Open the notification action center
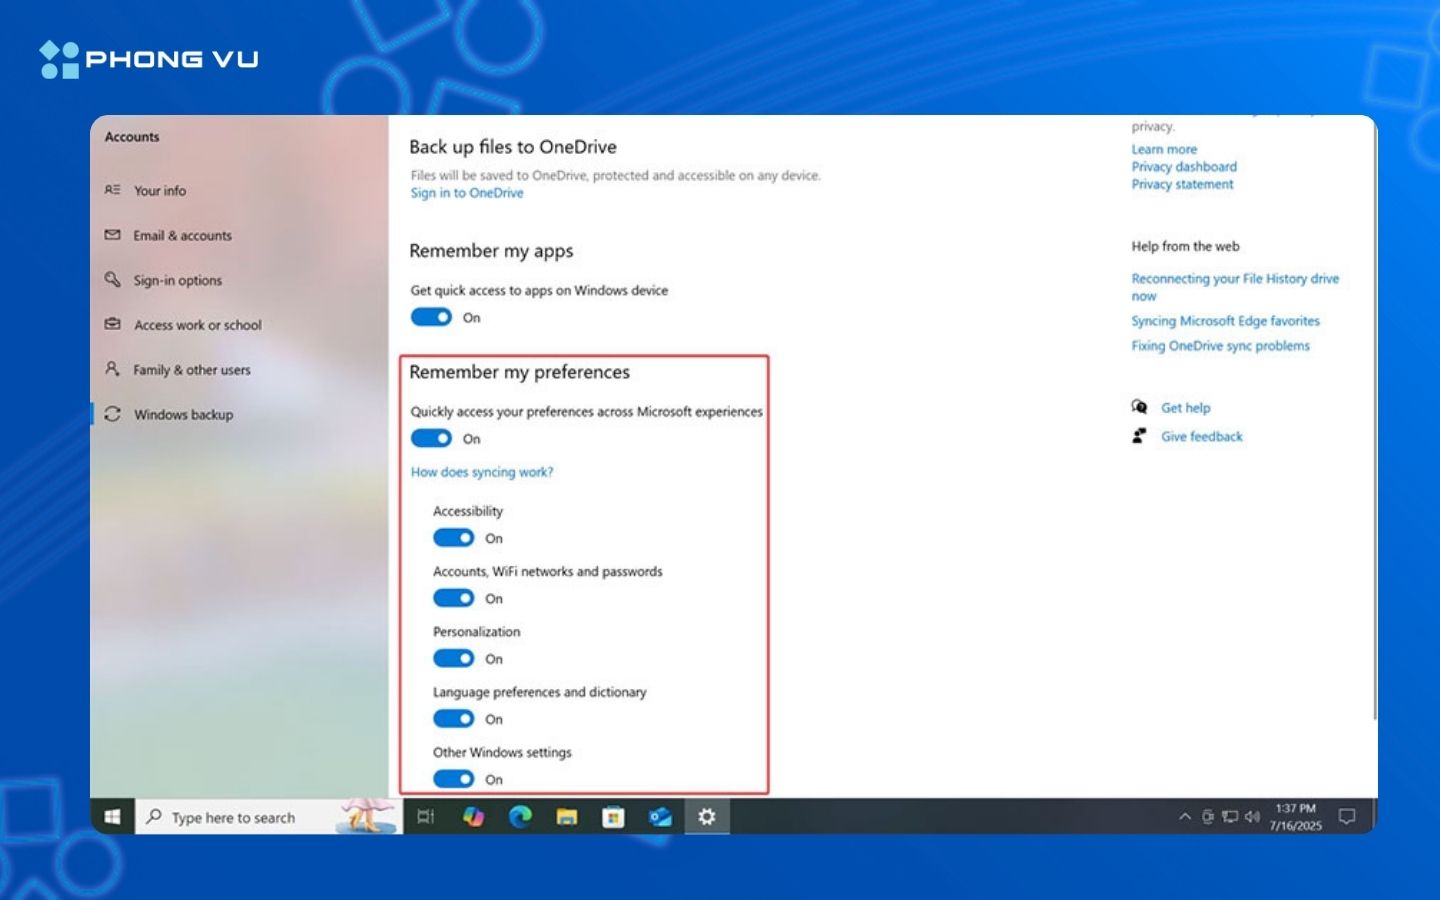 [x=1347, y=817]
